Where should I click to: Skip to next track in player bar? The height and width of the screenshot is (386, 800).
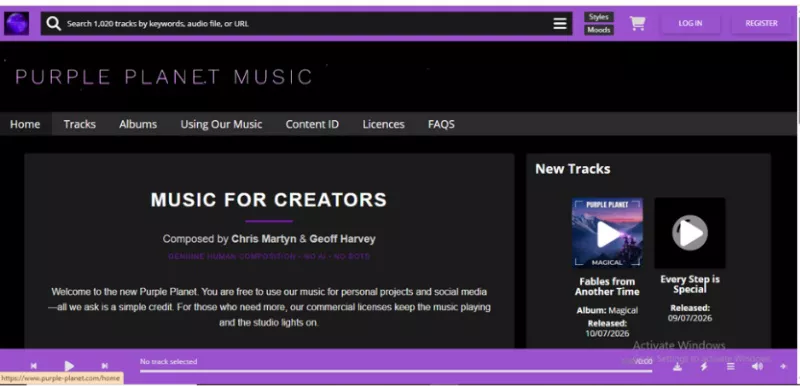(x=105, y=366)
